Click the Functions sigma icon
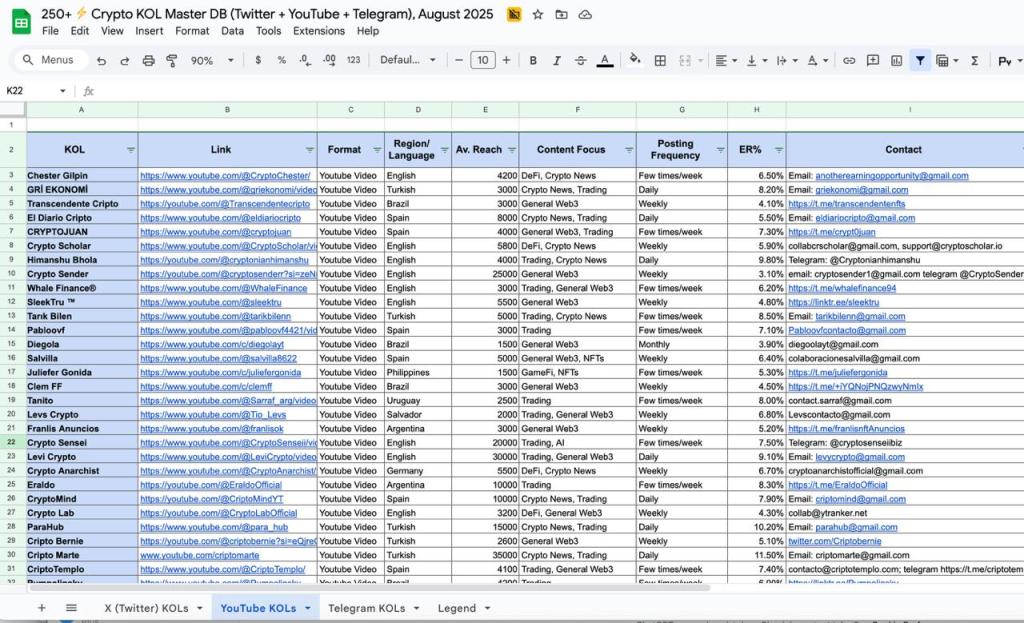The width and height of the screenshot is (1024, 623). pos(975,60)
